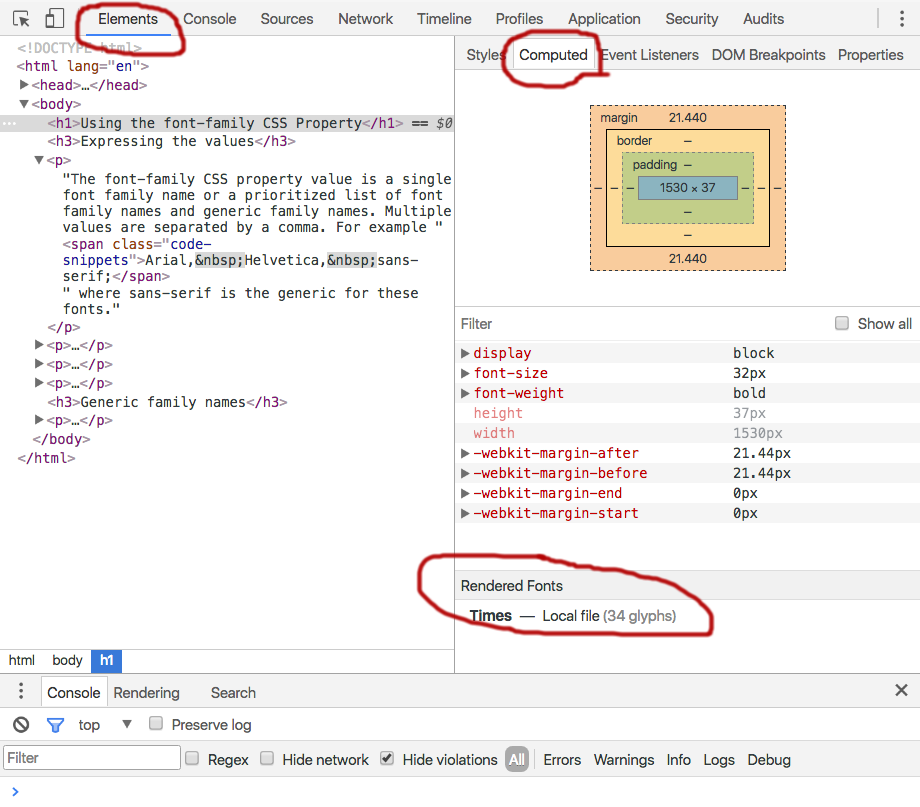Click the green padding box label
The height and width of the screenshot is (807, 920).
pos(654,164)
